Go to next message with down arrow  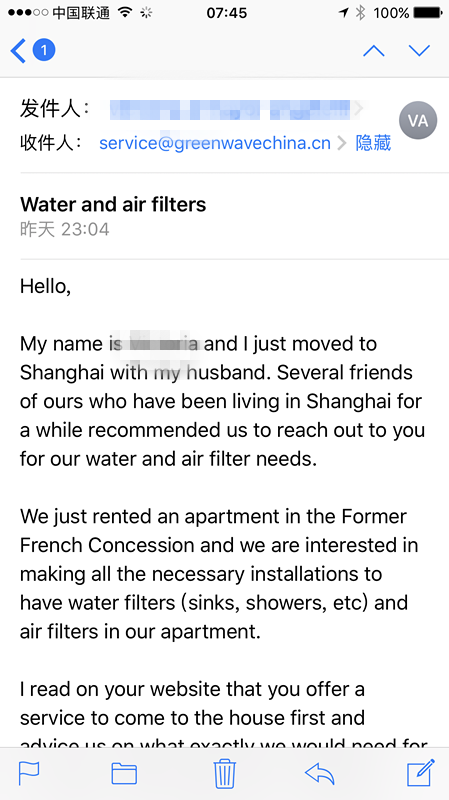tap(419, 51)
